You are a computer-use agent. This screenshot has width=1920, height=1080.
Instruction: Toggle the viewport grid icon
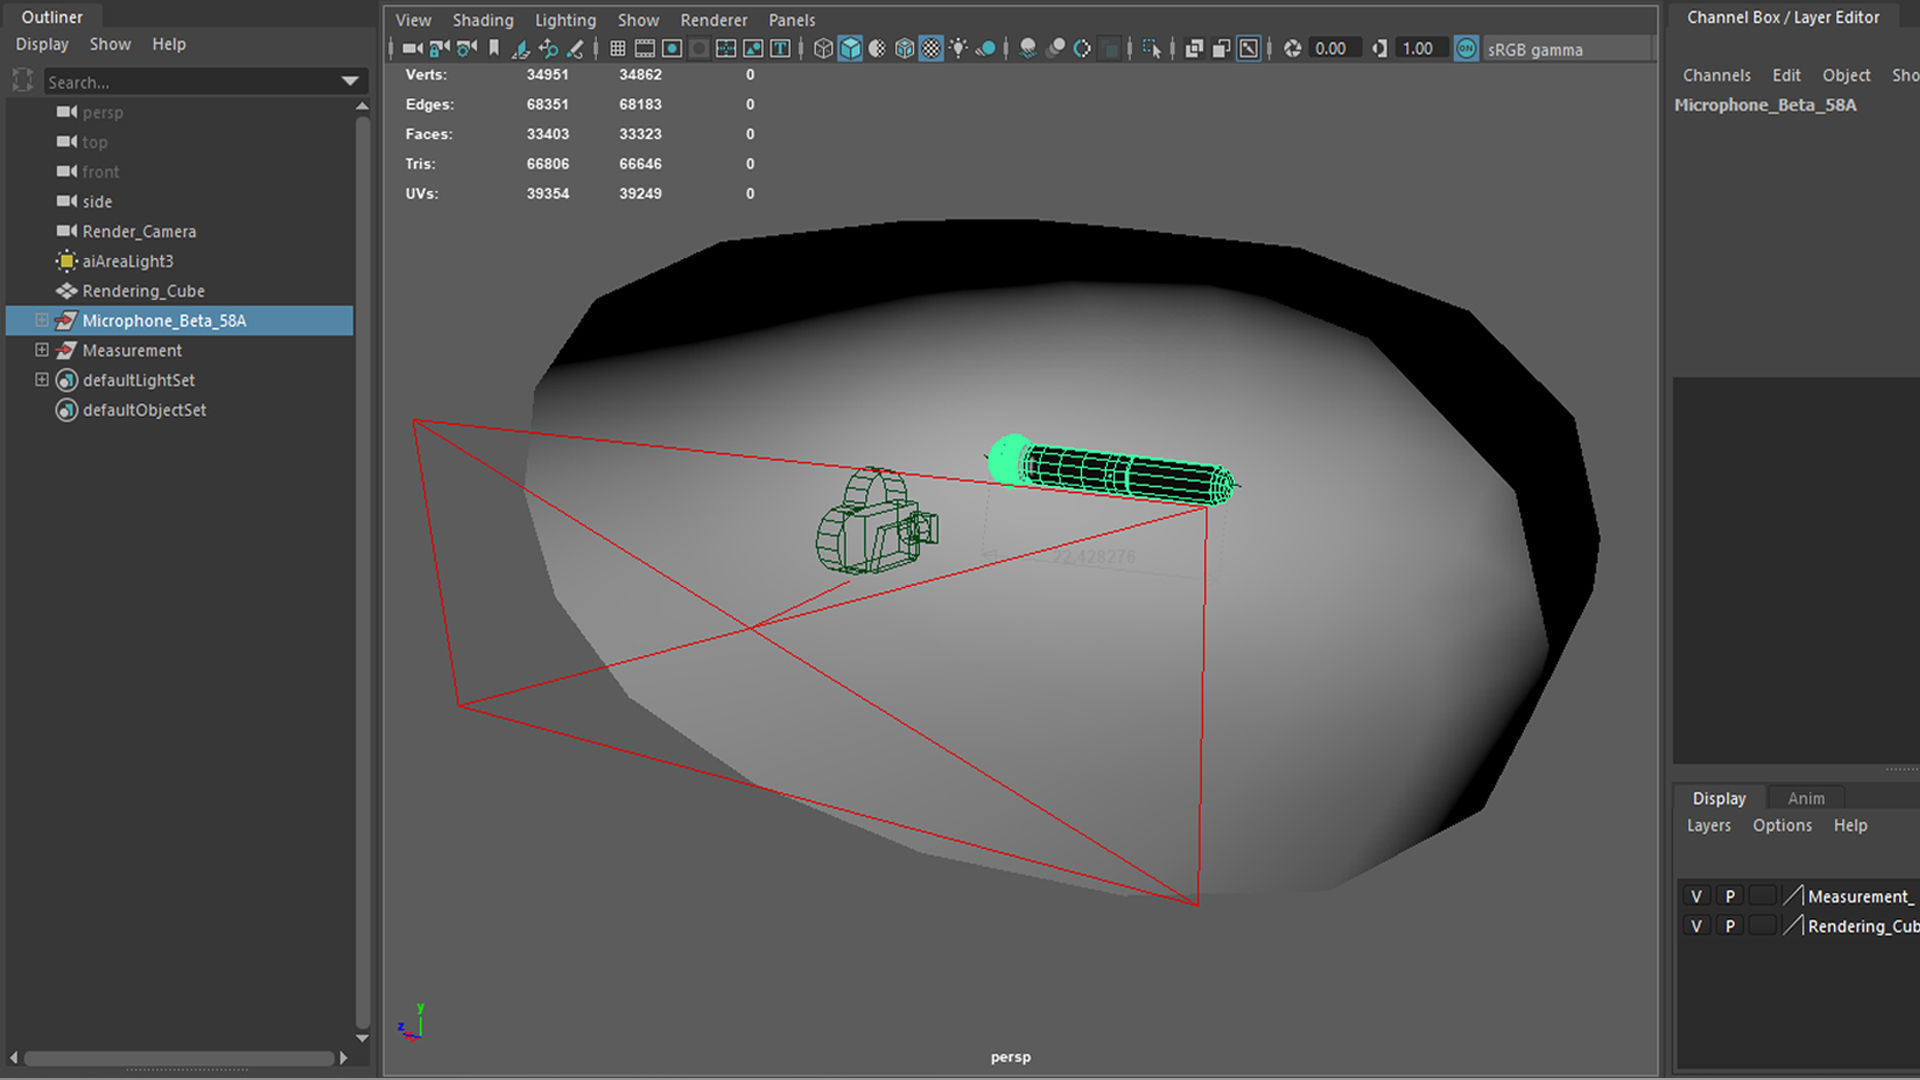[x=617, y=48]
